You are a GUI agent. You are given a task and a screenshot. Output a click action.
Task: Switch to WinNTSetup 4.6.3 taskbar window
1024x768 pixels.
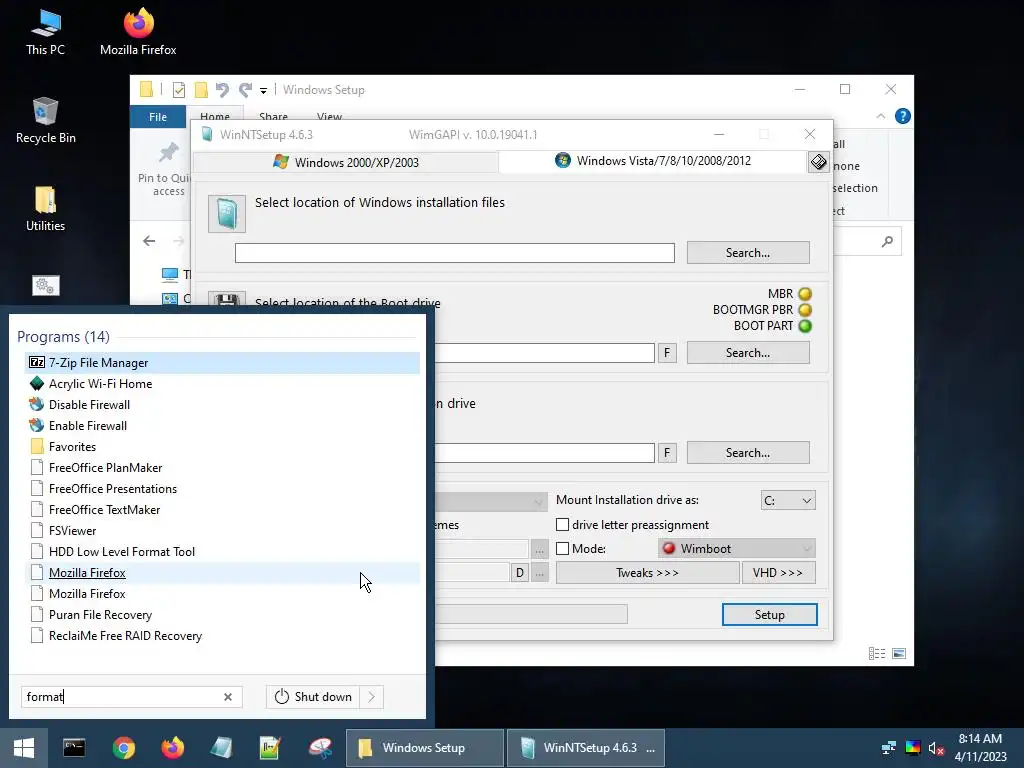pos(586,748)
